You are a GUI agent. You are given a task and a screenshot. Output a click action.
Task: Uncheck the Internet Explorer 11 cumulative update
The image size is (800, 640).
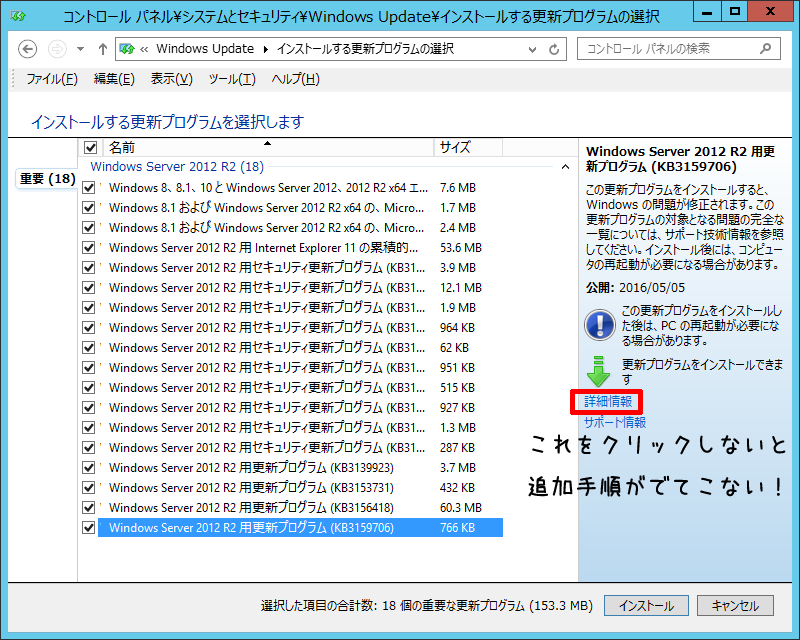point(90,248)
